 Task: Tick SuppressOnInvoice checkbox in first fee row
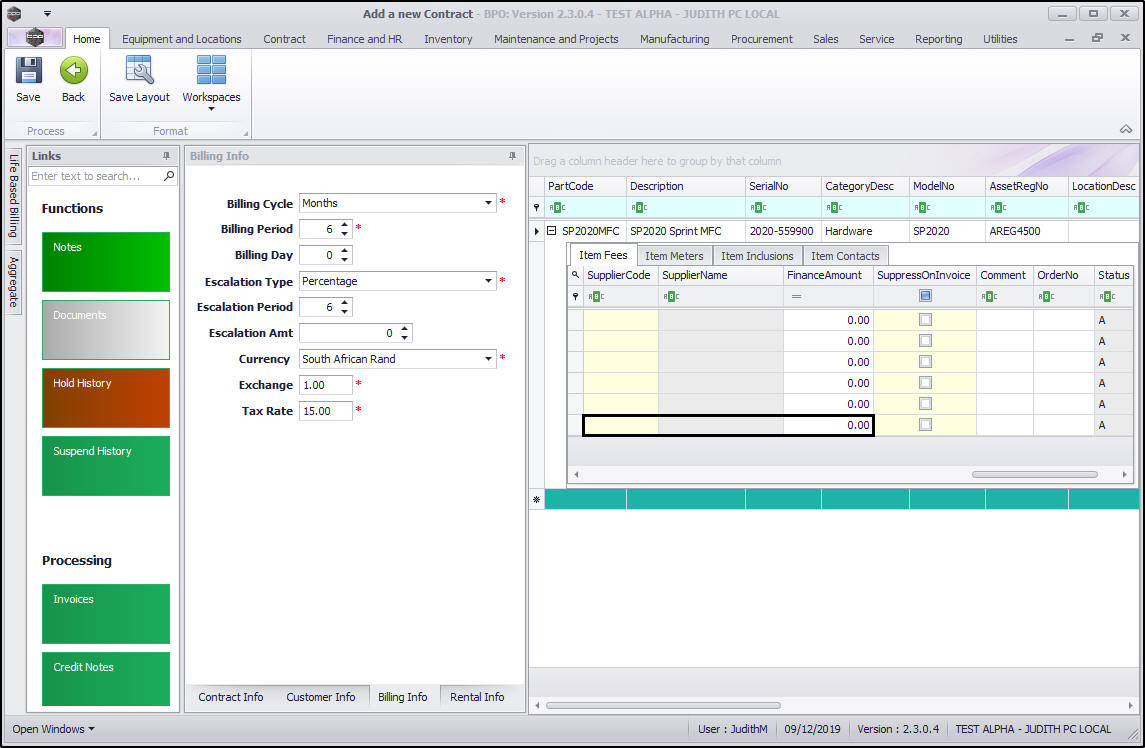click(x=925, y=320)
